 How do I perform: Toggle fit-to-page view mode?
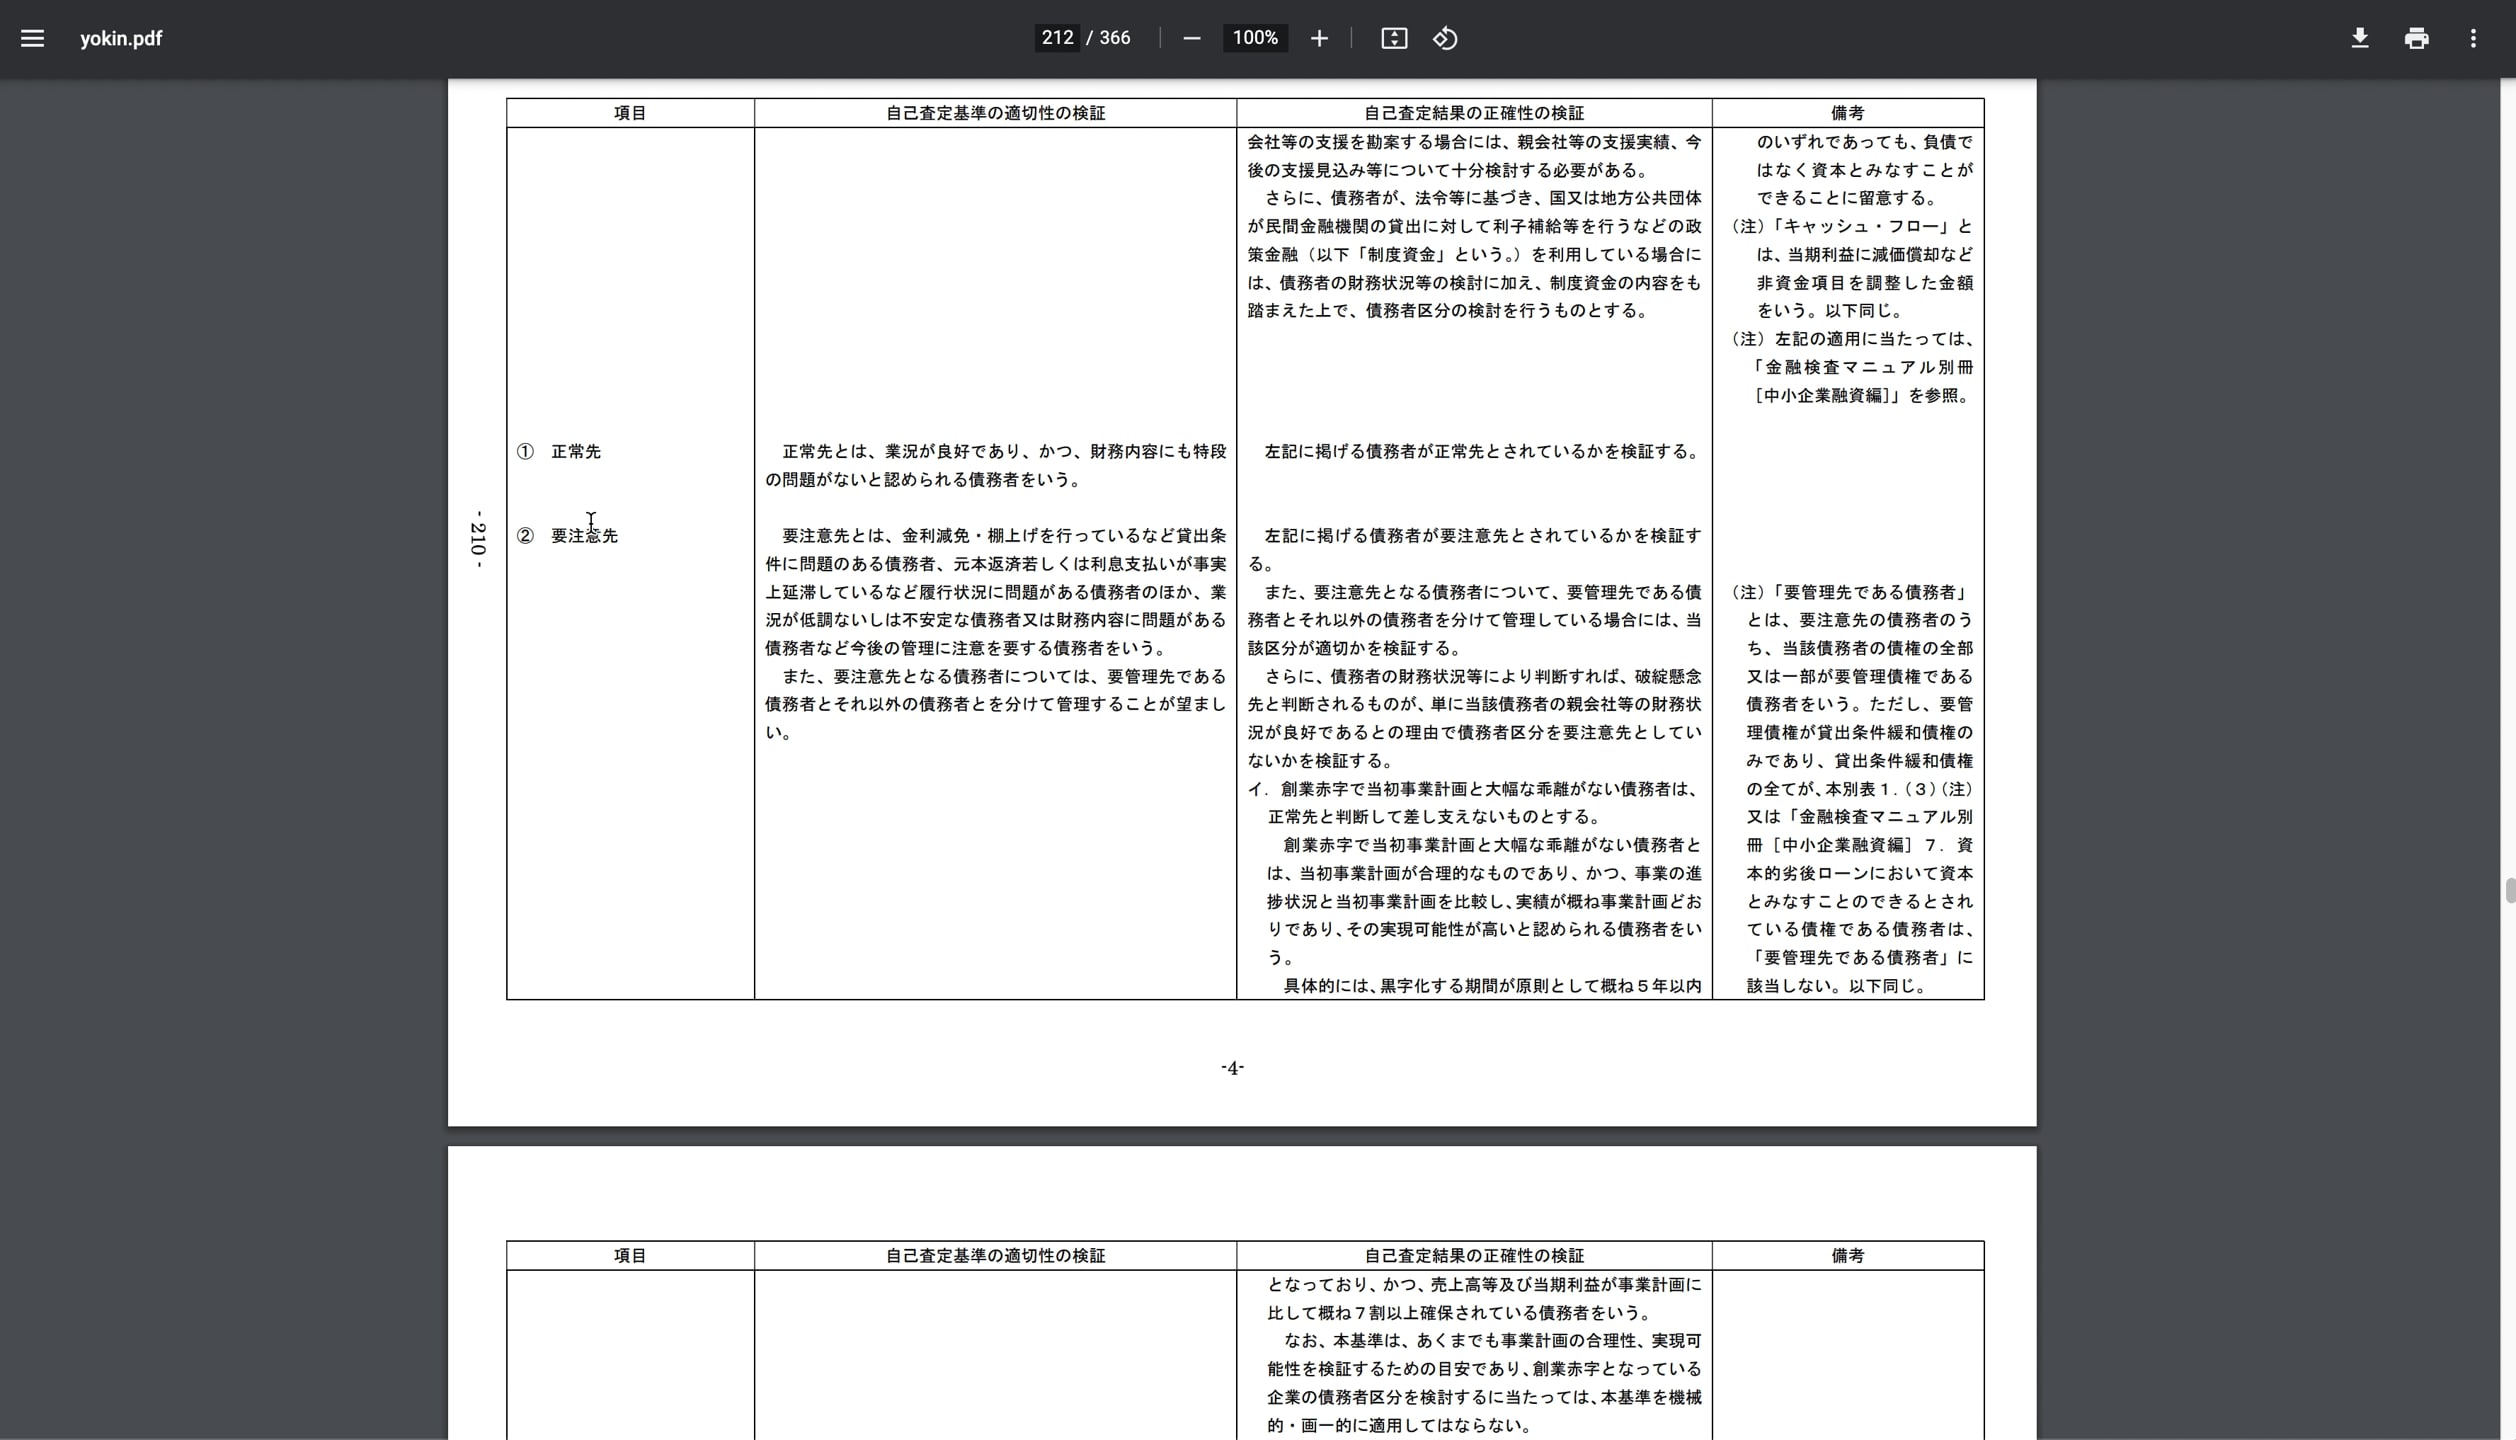tap(1394, 38)
